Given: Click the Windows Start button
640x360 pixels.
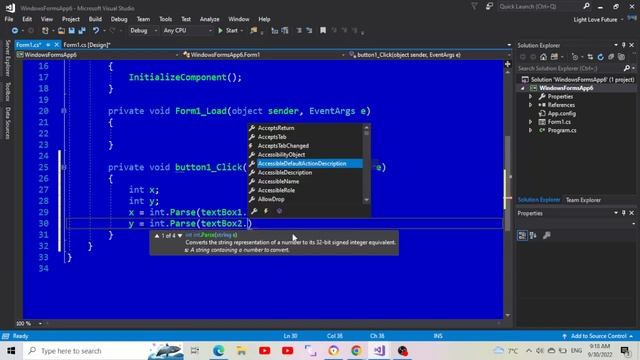Looking at the screenshot, I should 11,351.
